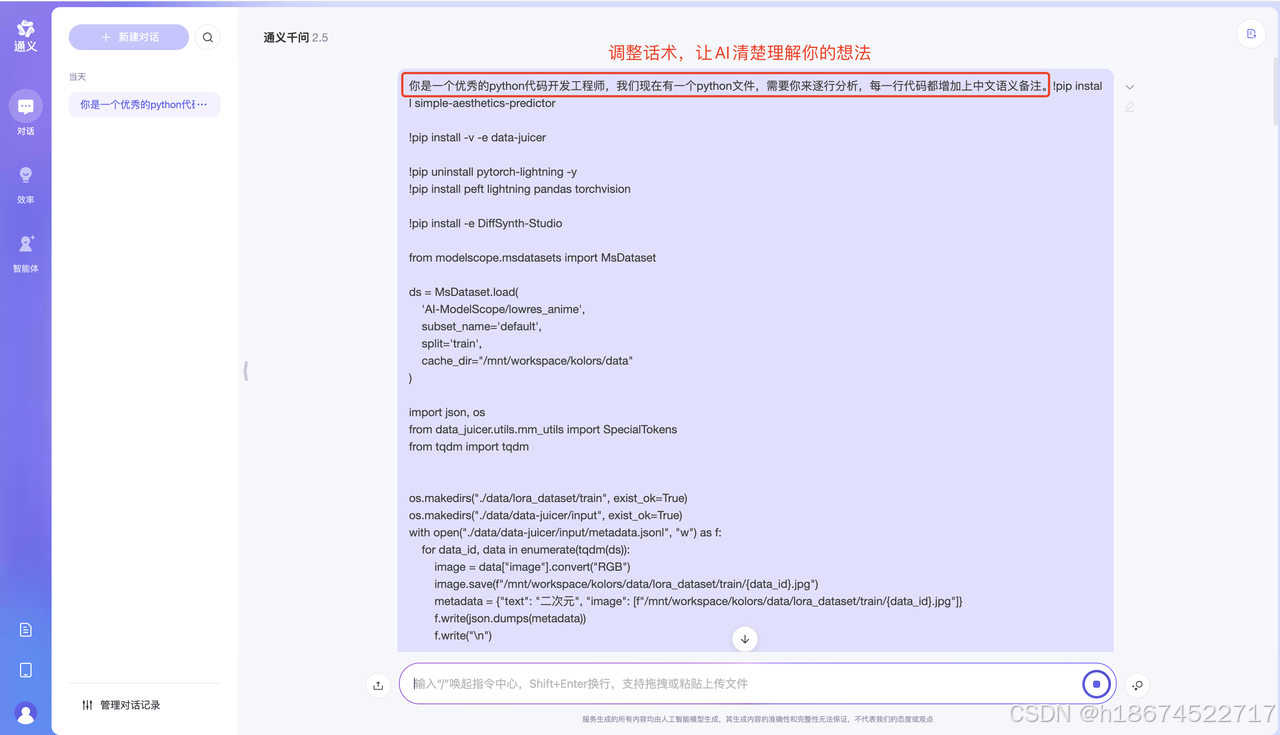Click line 'f.write(json.dumps(metadata))'
The image size is (1280, 735).
click(x=510, y=619)
